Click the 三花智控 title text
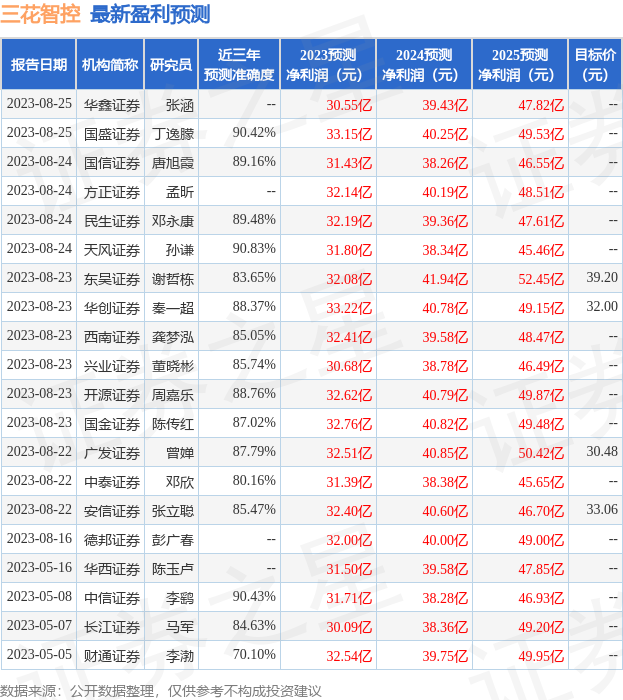 click(40, 14)
